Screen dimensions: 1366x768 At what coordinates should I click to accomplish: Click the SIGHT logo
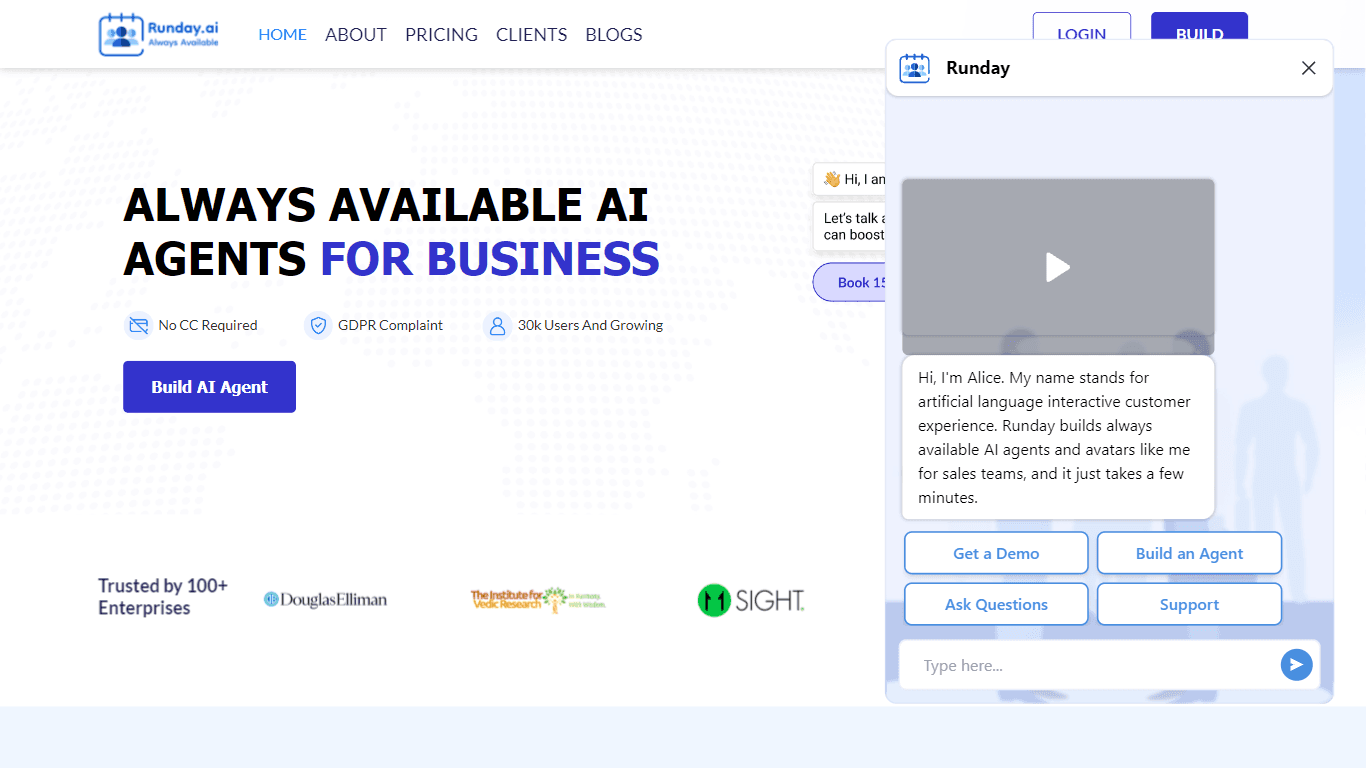coord(751,599)
